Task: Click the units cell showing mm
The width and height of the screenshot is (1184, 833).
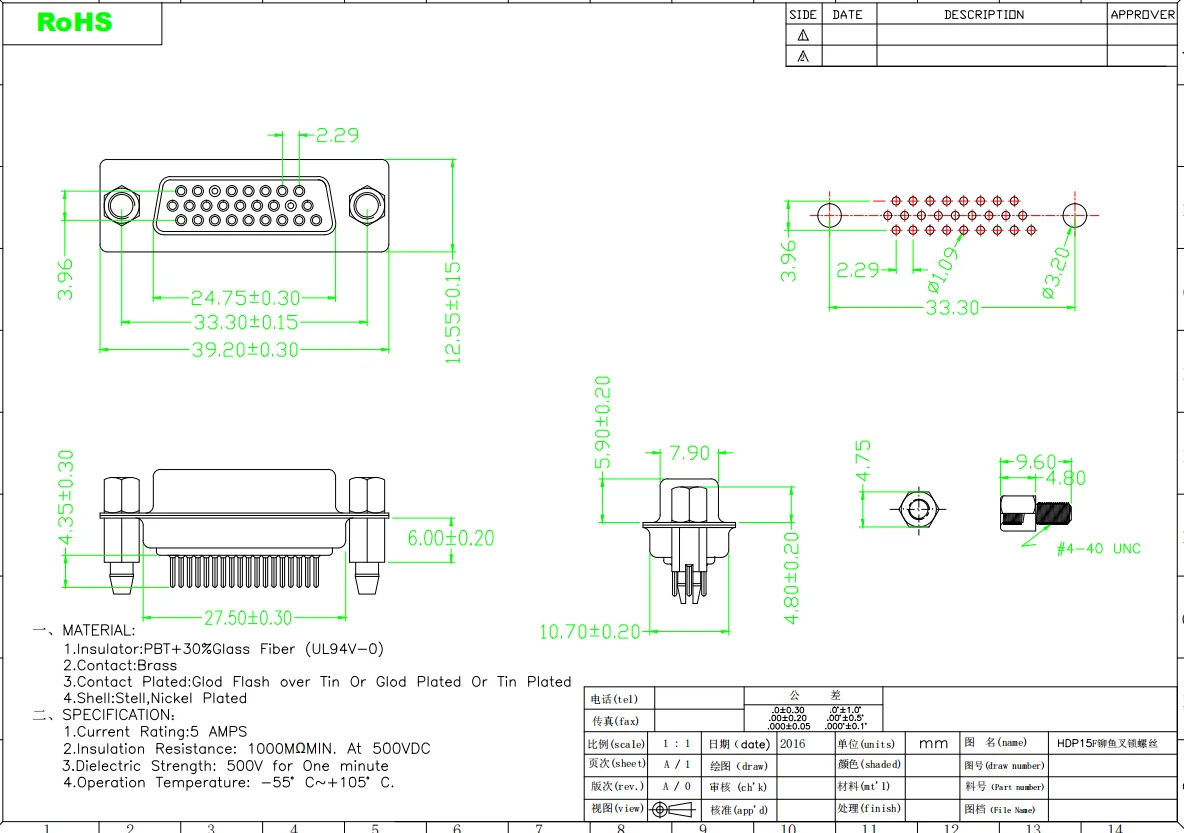Action: tap(933, 744)
